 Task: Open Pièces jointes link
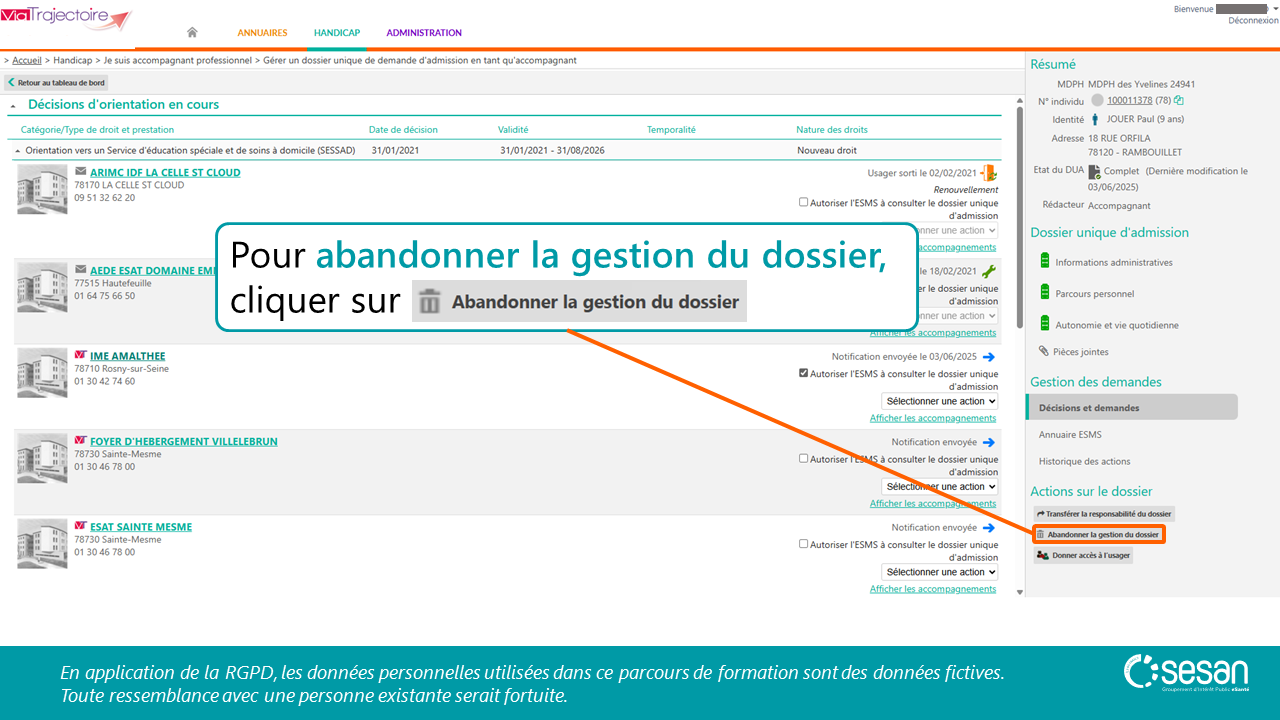[1081, 352]
